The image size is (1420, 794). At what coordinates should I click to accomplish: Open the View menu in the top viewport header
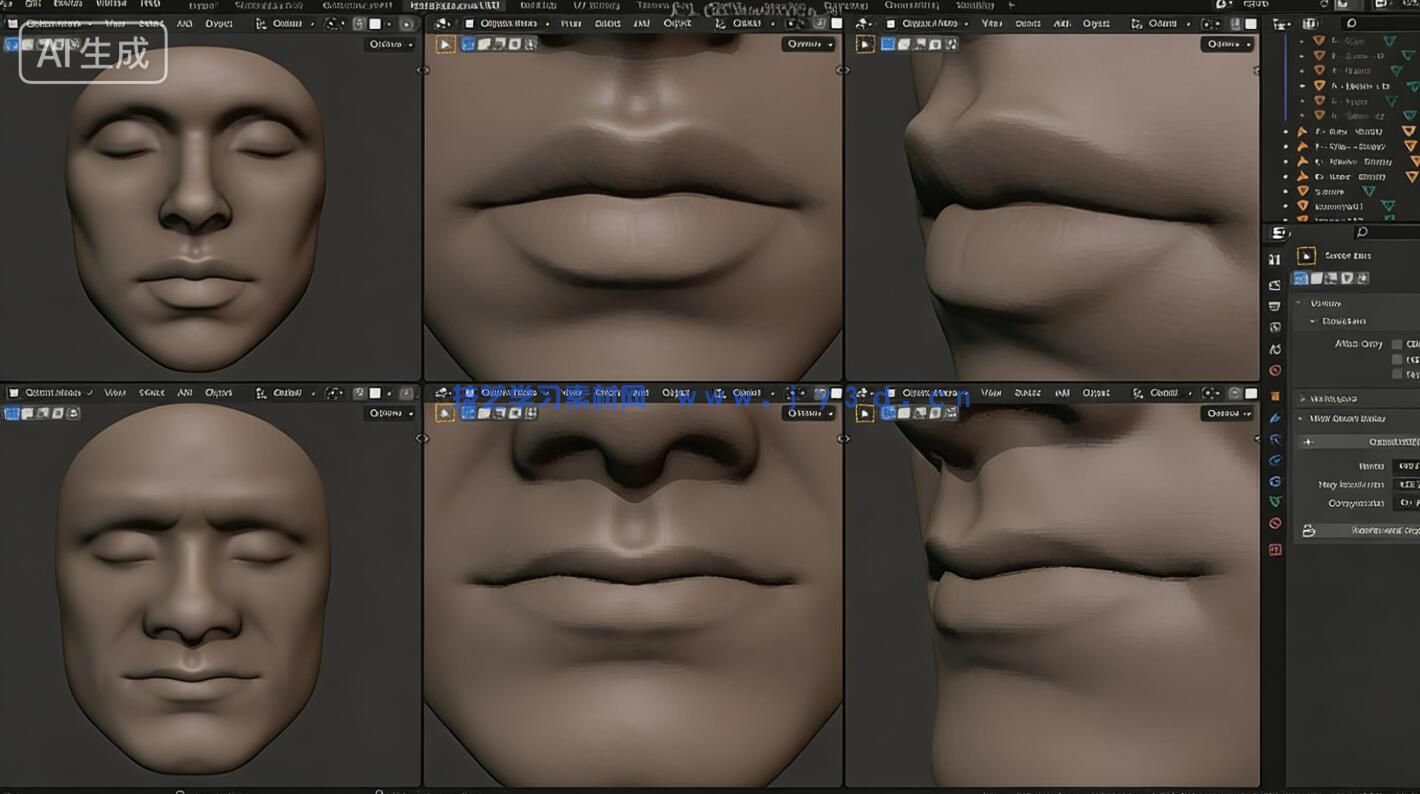[114, 23]
